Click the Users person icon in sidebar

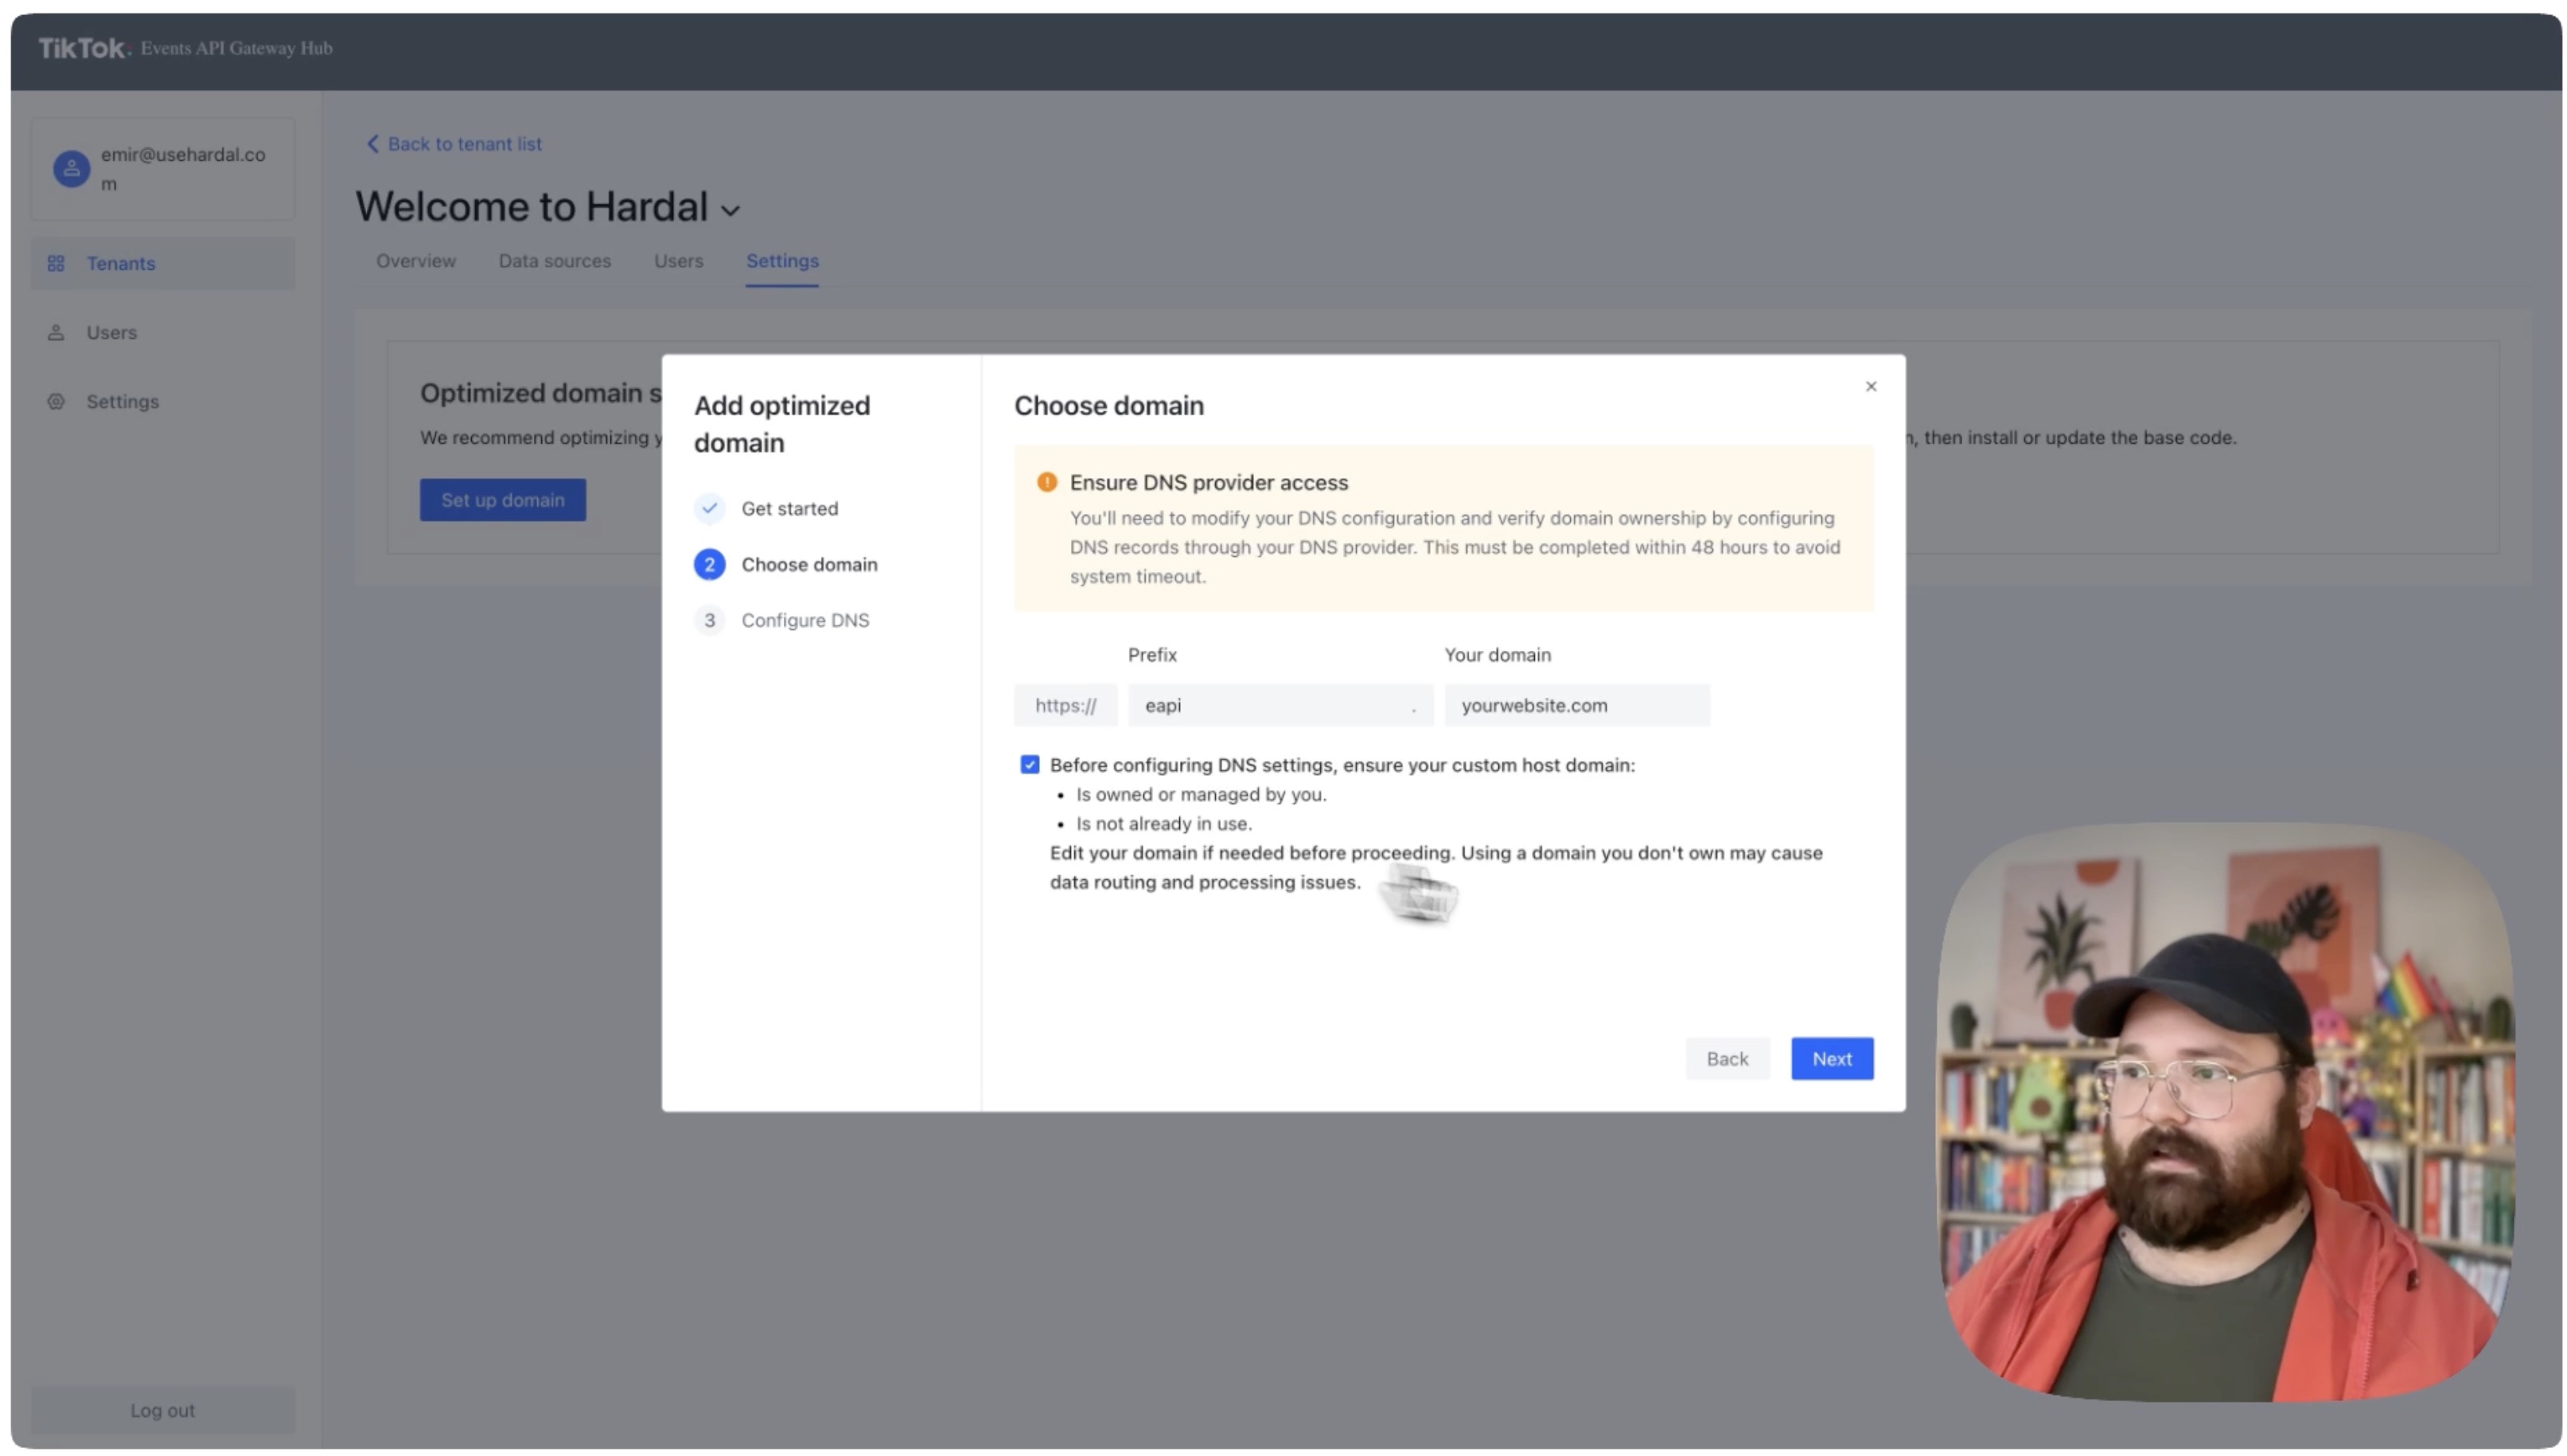click(x=56, y=332)
